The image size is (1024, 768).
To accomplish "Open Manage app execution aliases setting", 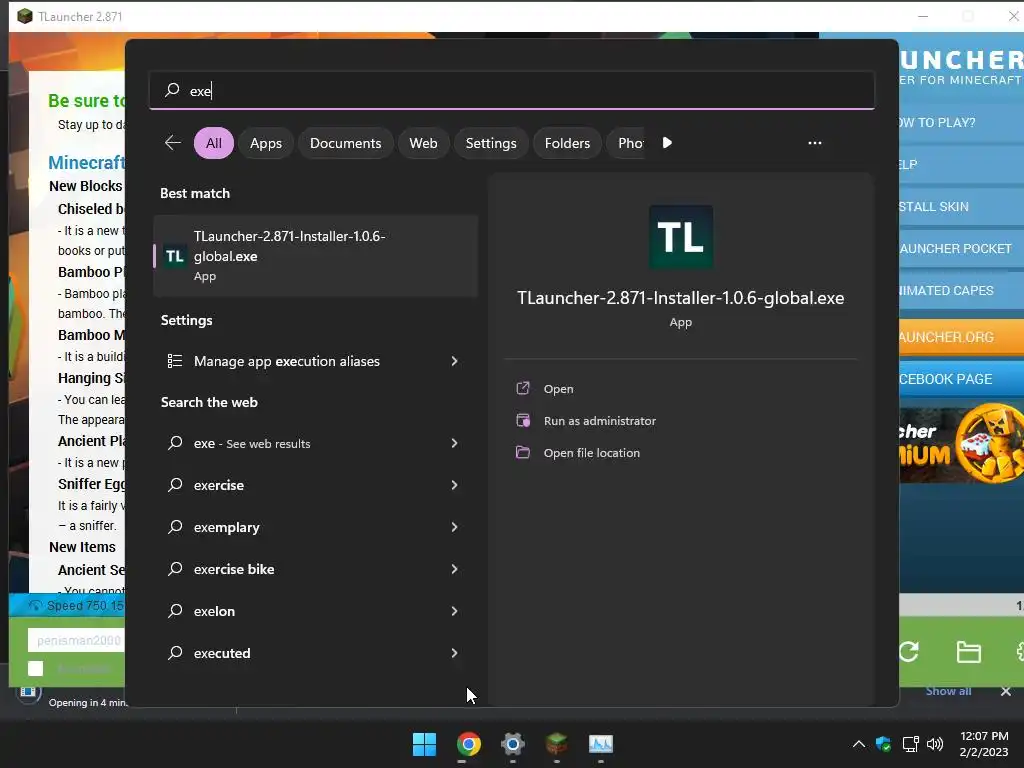I will point(316,361).
